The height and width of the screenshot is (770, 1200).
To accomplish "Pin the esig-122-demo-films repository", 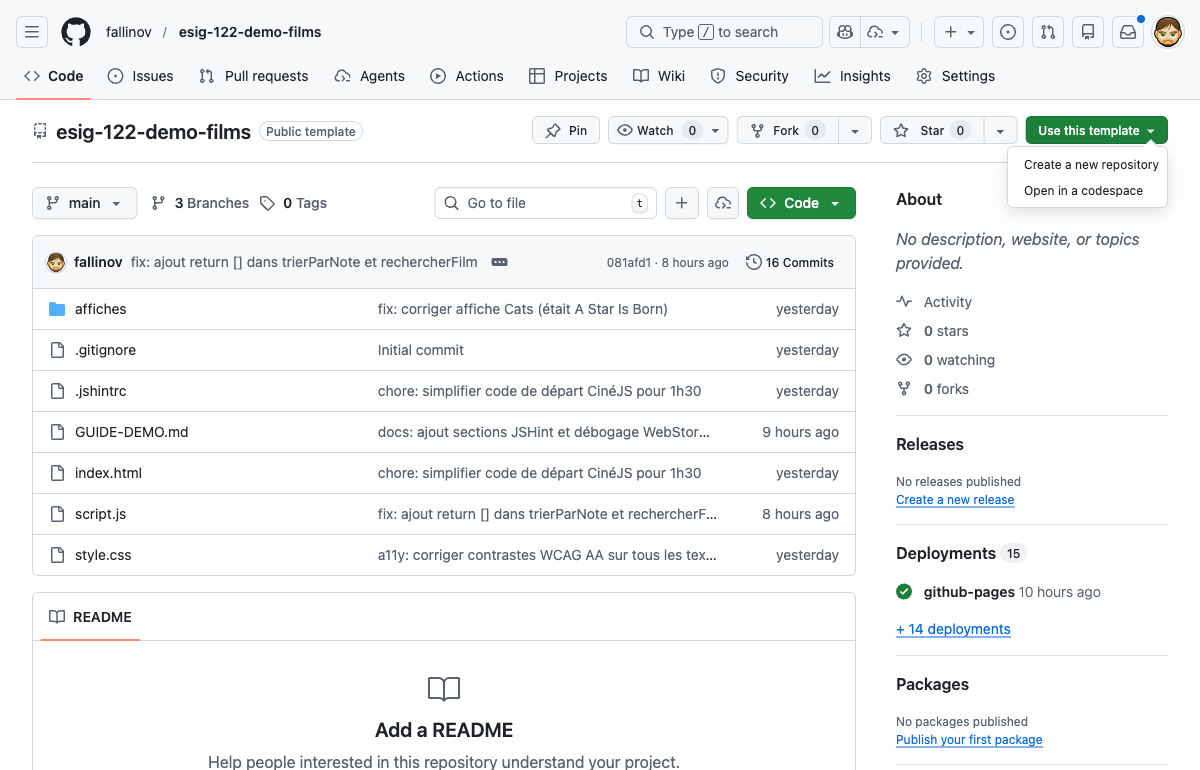I will click(x=565, y=130).
